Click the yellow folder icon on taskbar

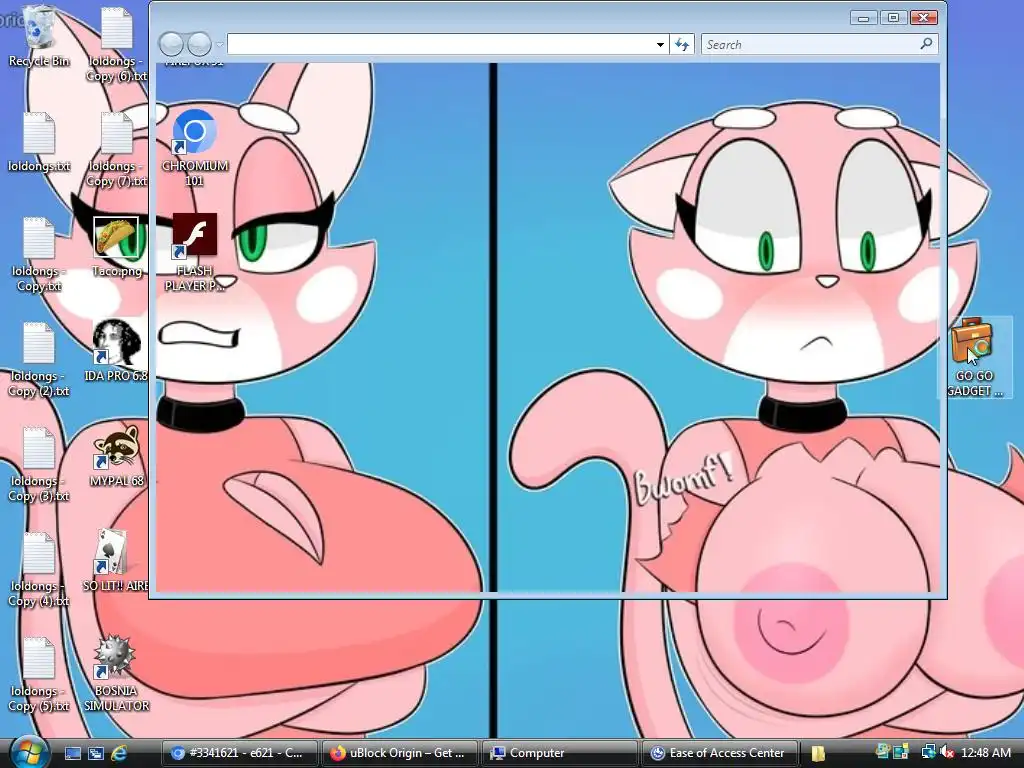pyautogui.click(x=819, y=753)
